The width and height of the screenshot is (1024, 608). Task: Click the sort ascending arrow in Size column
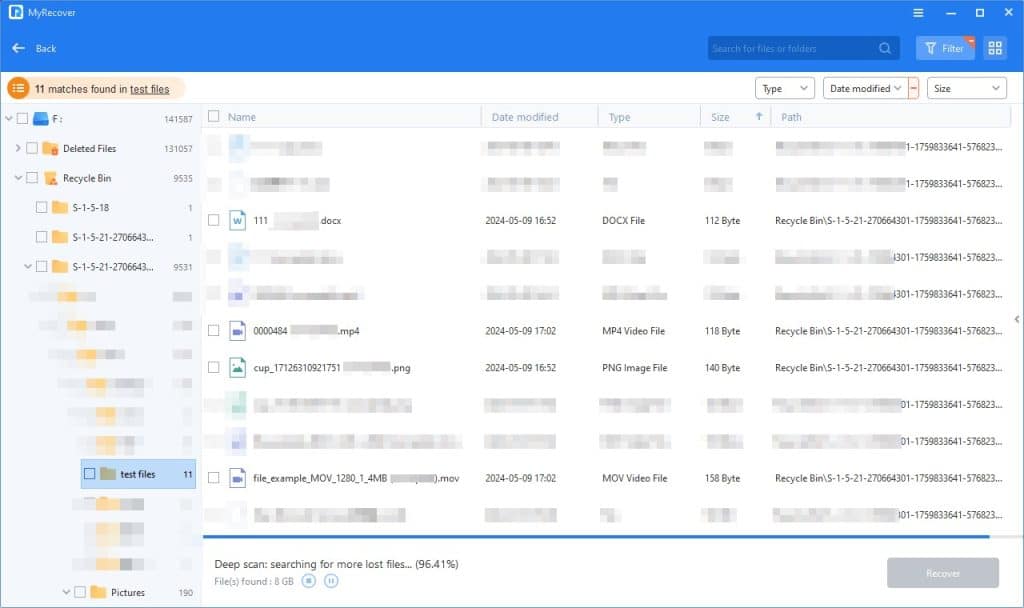click(759, 116)
